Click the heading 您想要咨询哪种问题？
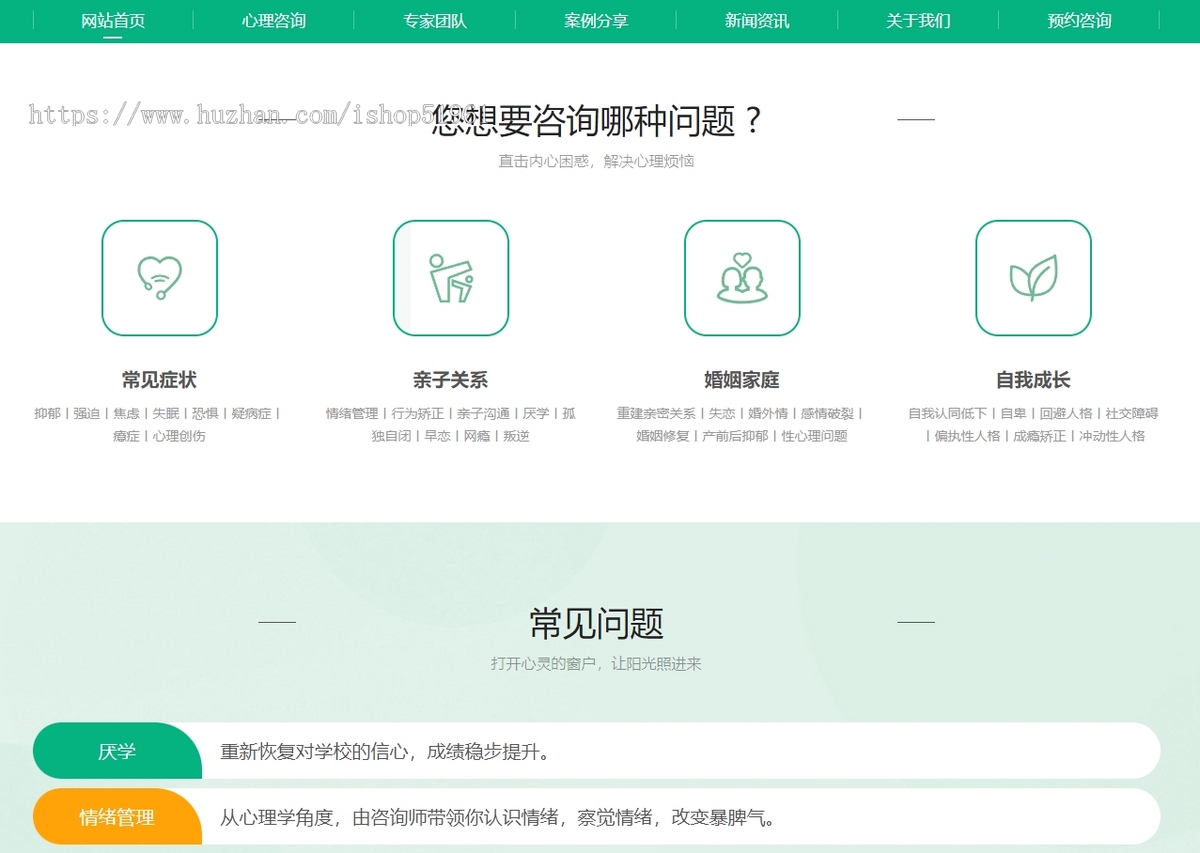1200x853 pixels. [597, 121]
